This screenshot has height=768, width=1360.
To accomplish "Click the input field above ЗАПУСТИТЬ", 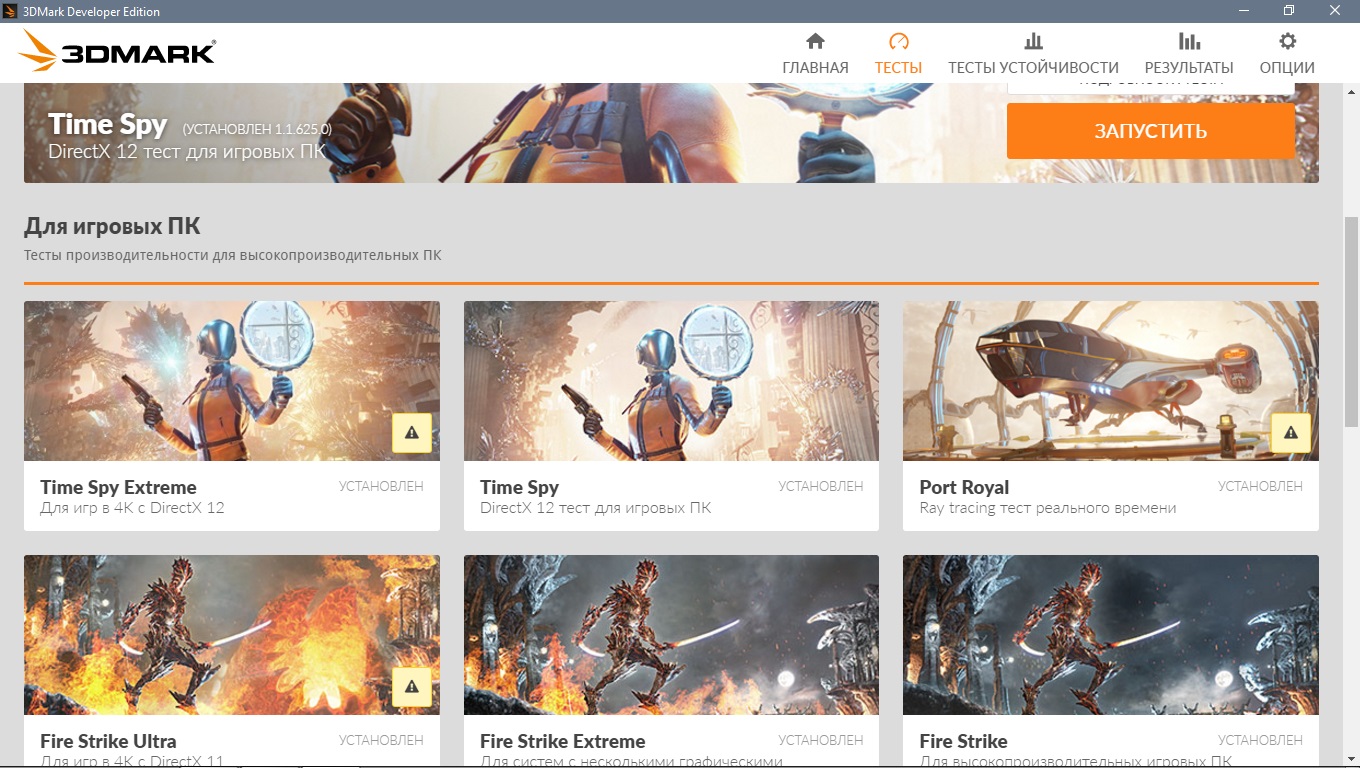I will (x=1150, y=88).
